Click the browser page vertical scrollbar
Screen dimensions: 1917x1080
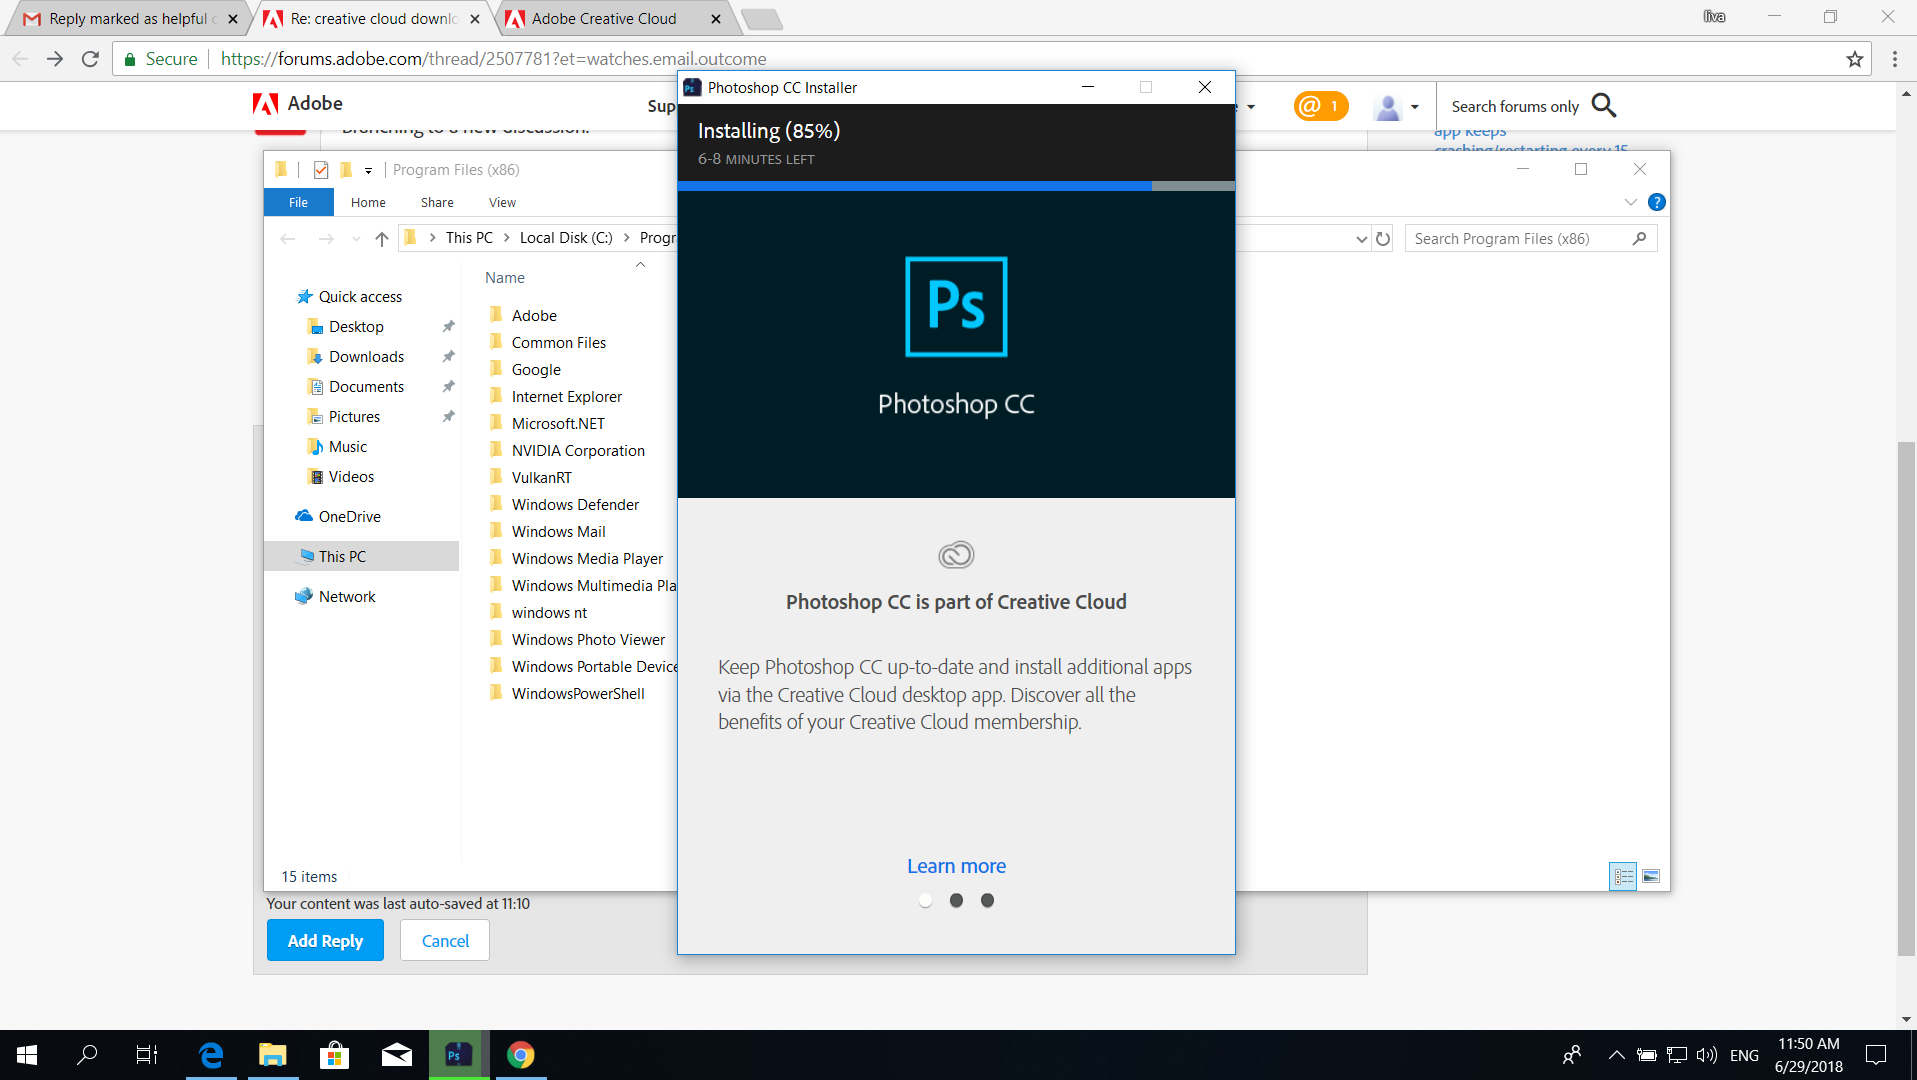click(1906, 697)
